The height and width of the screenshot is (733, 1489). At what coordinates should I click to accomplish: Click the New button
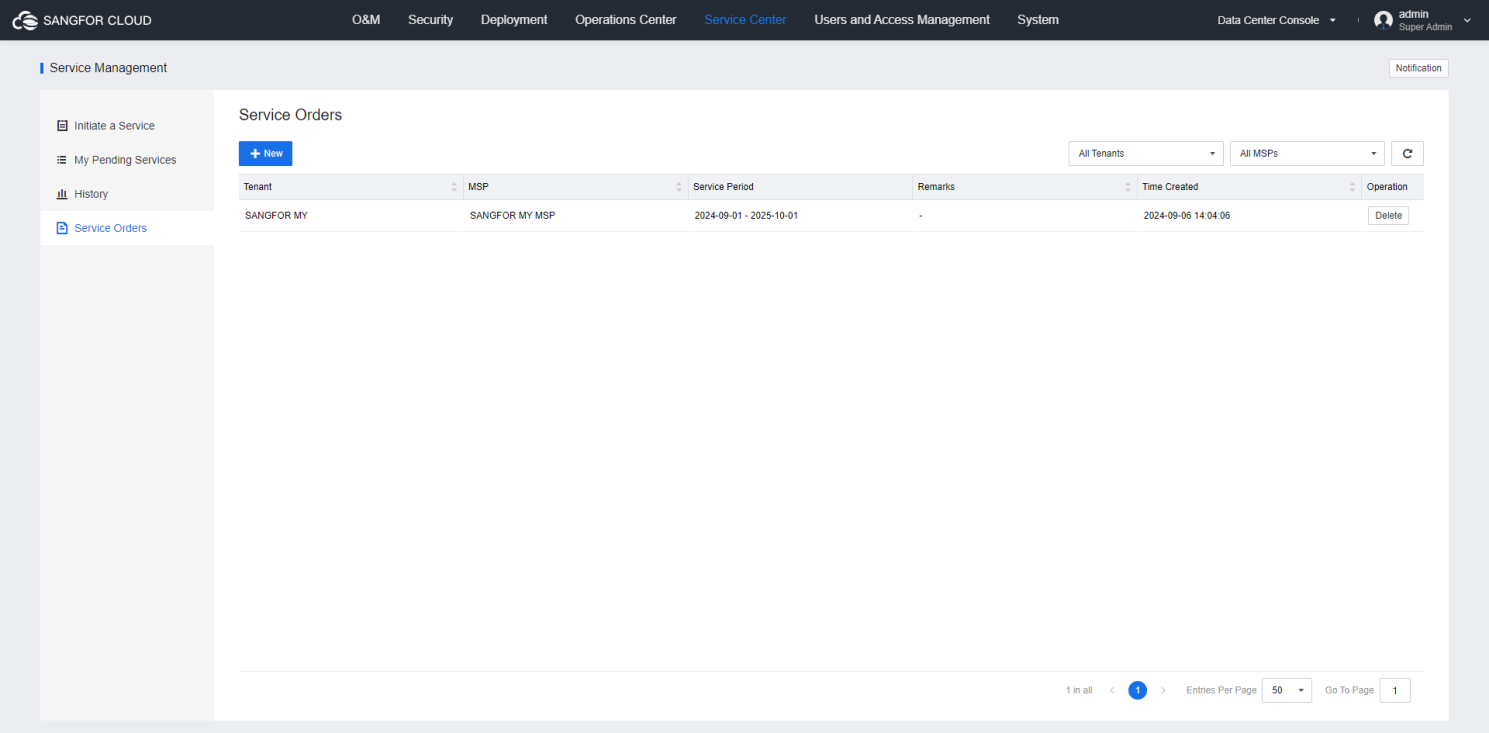[266, 153]
